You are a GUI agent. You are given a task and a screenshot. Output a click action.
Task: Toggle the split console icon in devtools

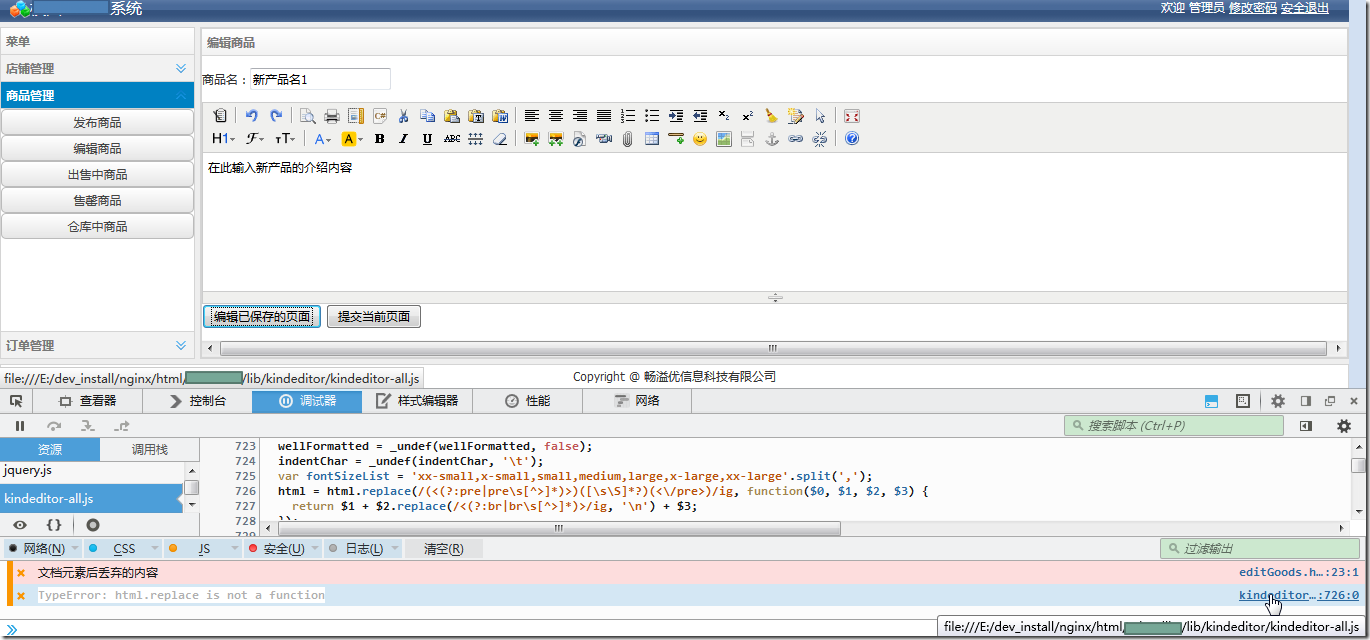tap(1211, 401)
